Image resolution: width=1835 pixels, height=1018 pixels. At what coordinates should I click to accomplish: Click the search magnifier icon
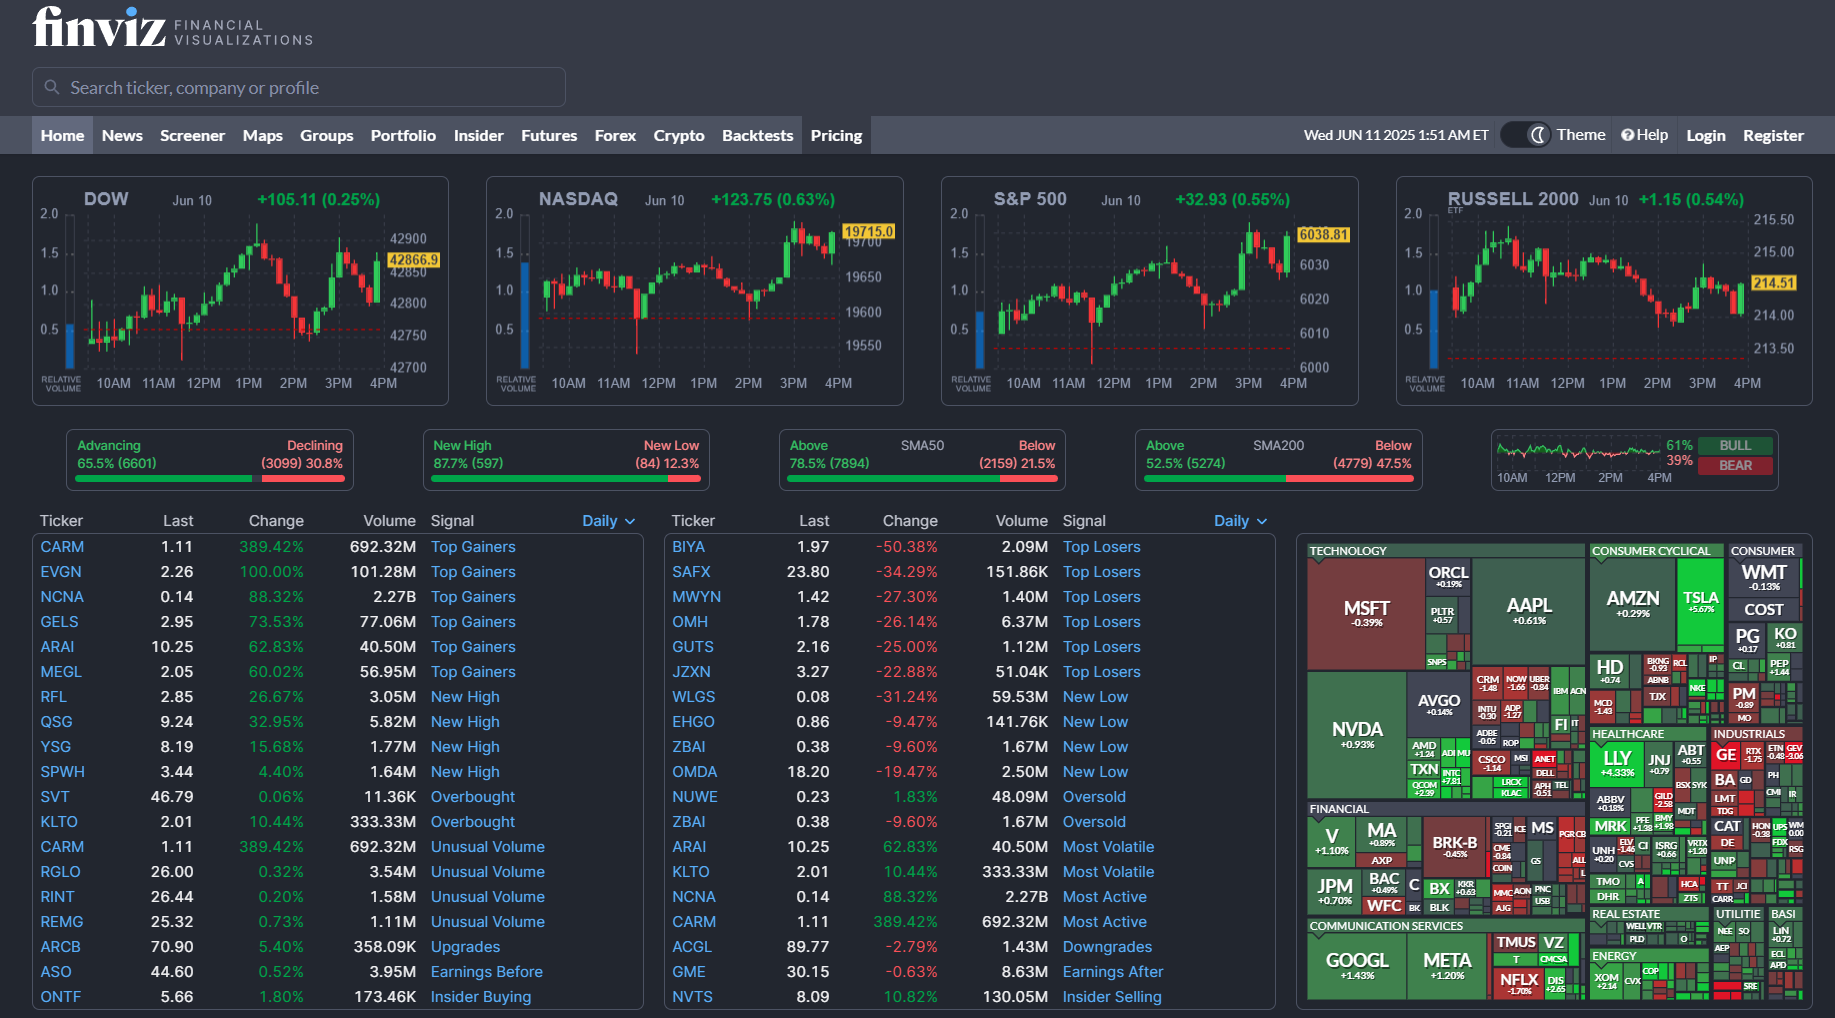click(x=52, y=88)
